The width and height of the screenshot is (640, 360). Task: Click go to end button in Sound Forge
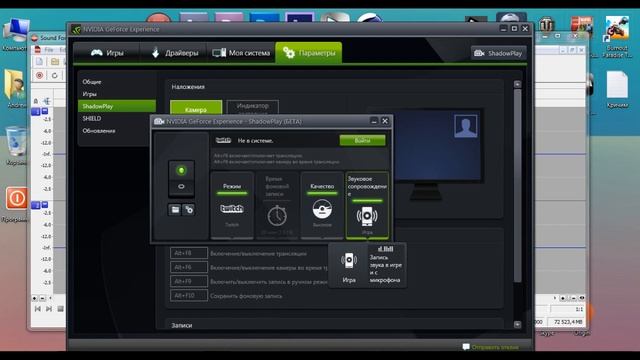(x=49, y=309)
